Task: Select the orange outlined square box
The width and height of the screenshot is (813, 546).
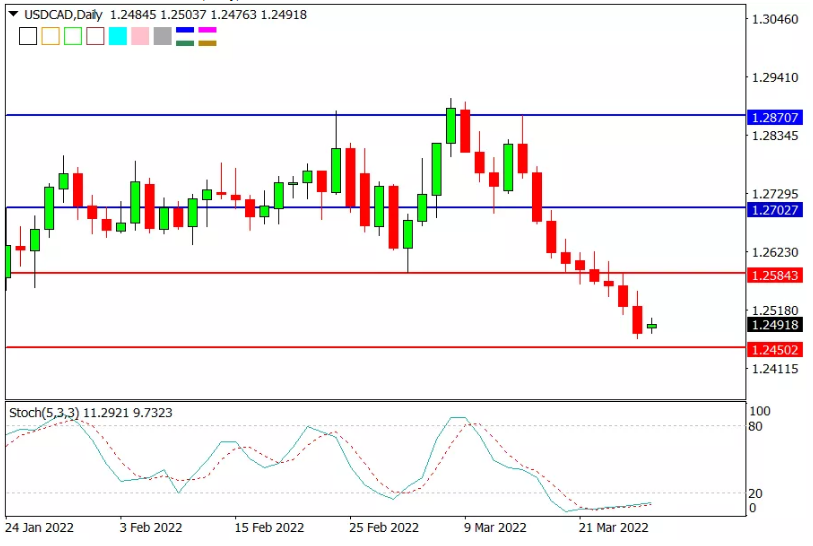Action: tap(50, 36)
